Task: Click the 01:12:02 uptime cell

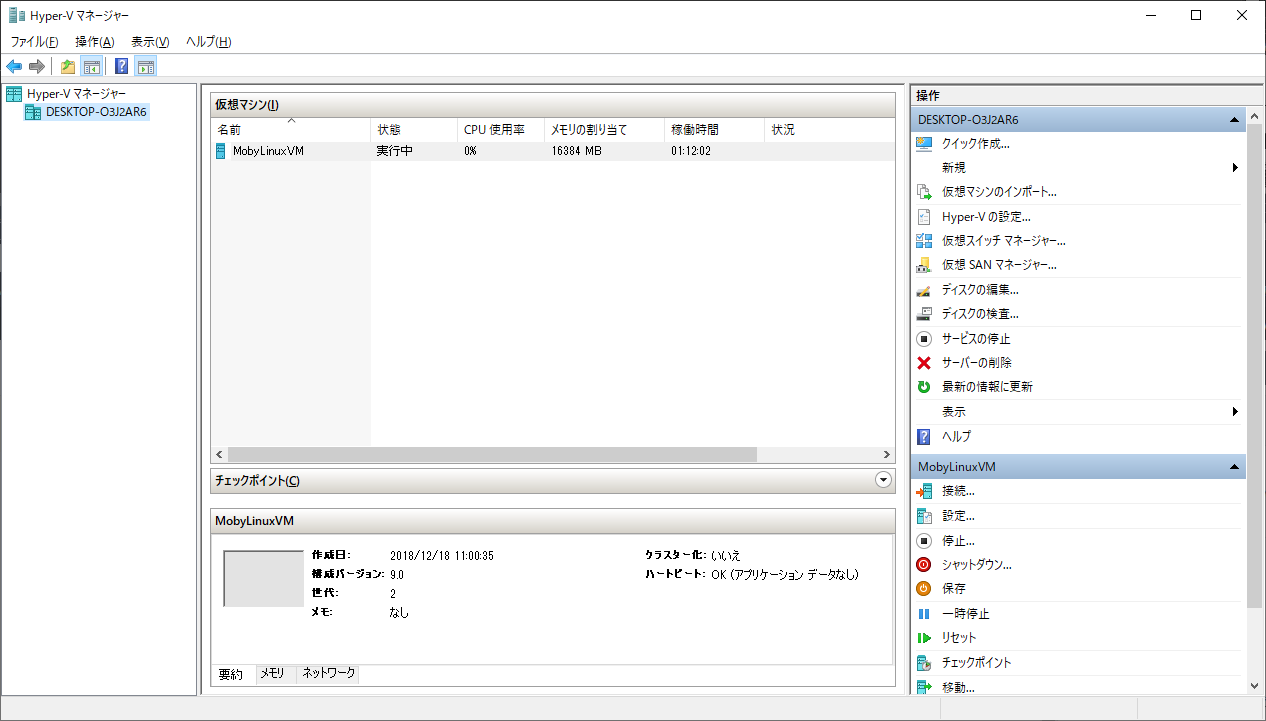Action: tap(691, 152)
